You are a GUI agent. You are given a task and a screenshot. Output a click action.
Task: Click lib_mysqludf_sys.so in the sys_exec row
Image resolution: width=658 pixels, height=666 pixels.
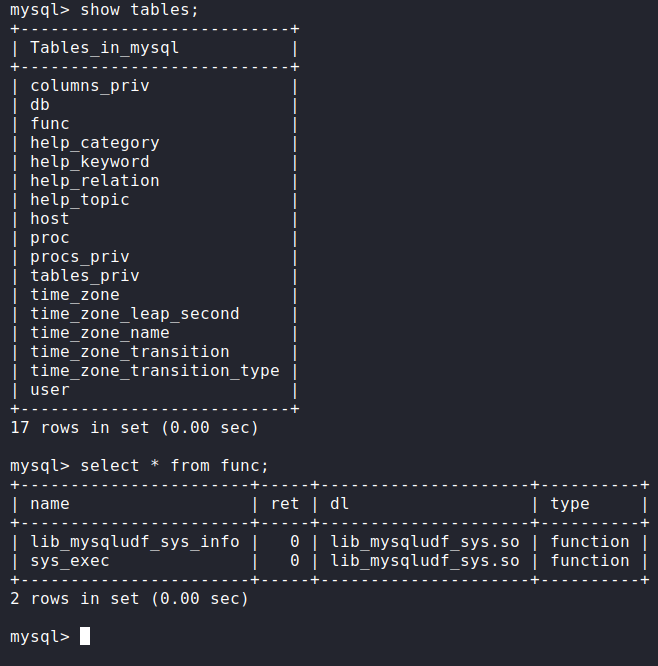(425, 561)
